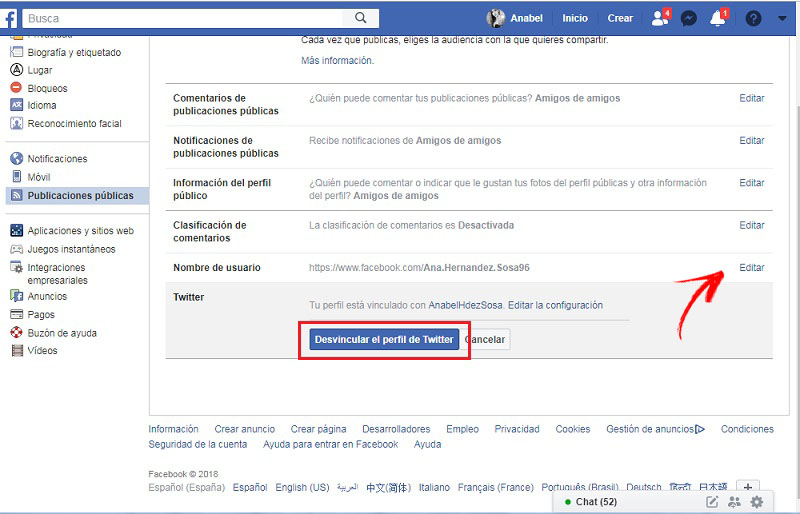Click the Notificaciones globe icon
The height and width of the screenshot is (514, 800).
pos(17,158)
